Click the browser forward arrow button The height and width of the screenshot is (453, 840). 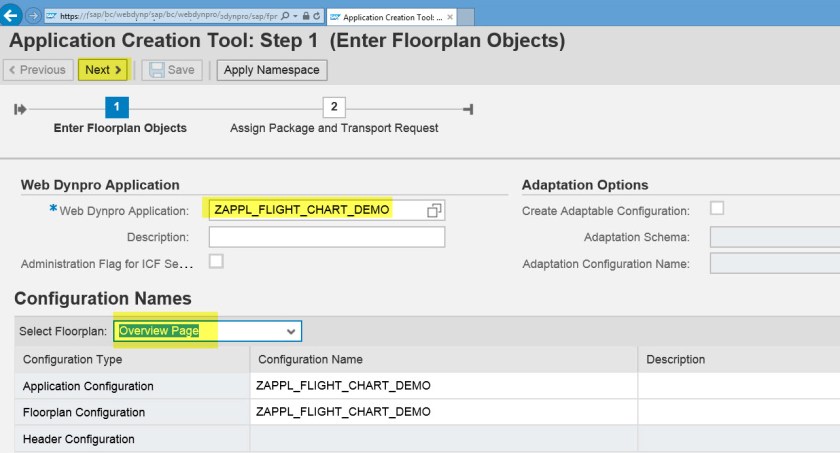click(34, 16)
